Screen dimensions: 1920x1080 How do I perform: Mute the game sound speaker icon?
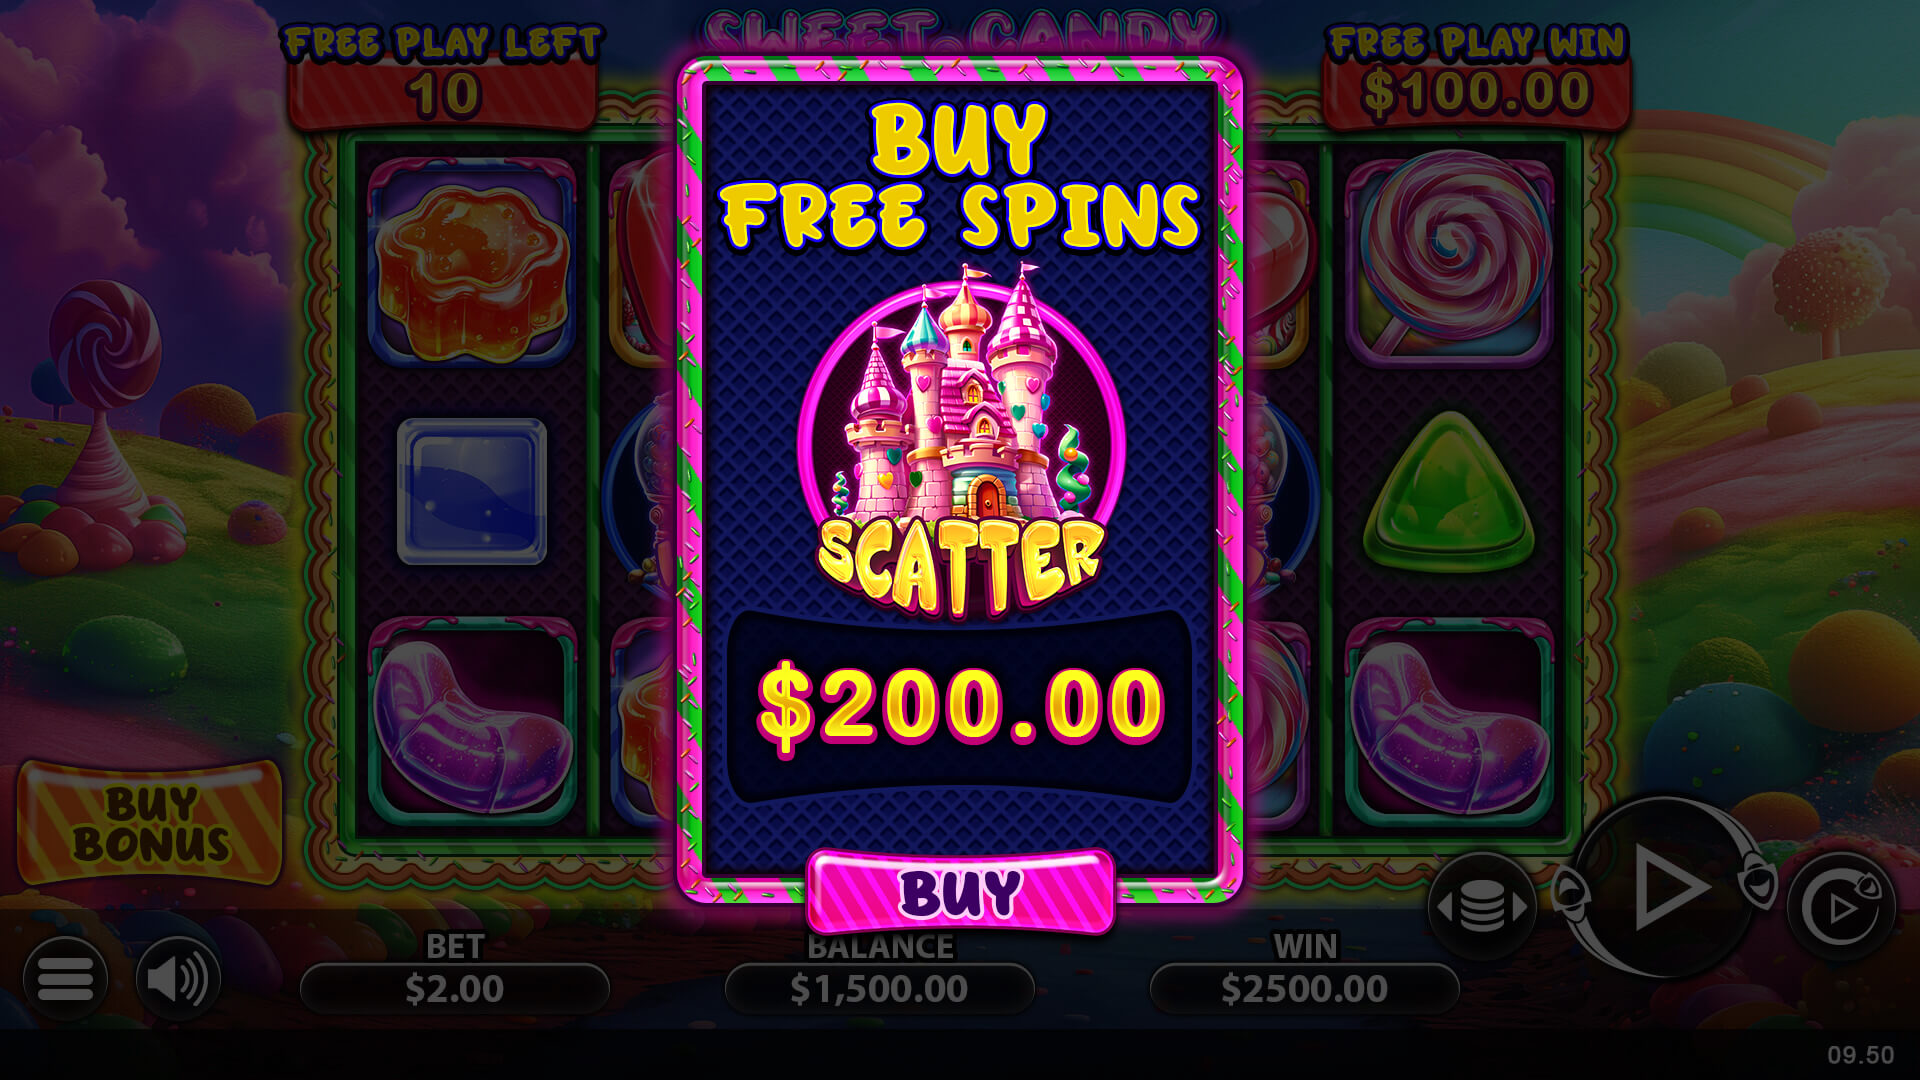tap(178, 978)
